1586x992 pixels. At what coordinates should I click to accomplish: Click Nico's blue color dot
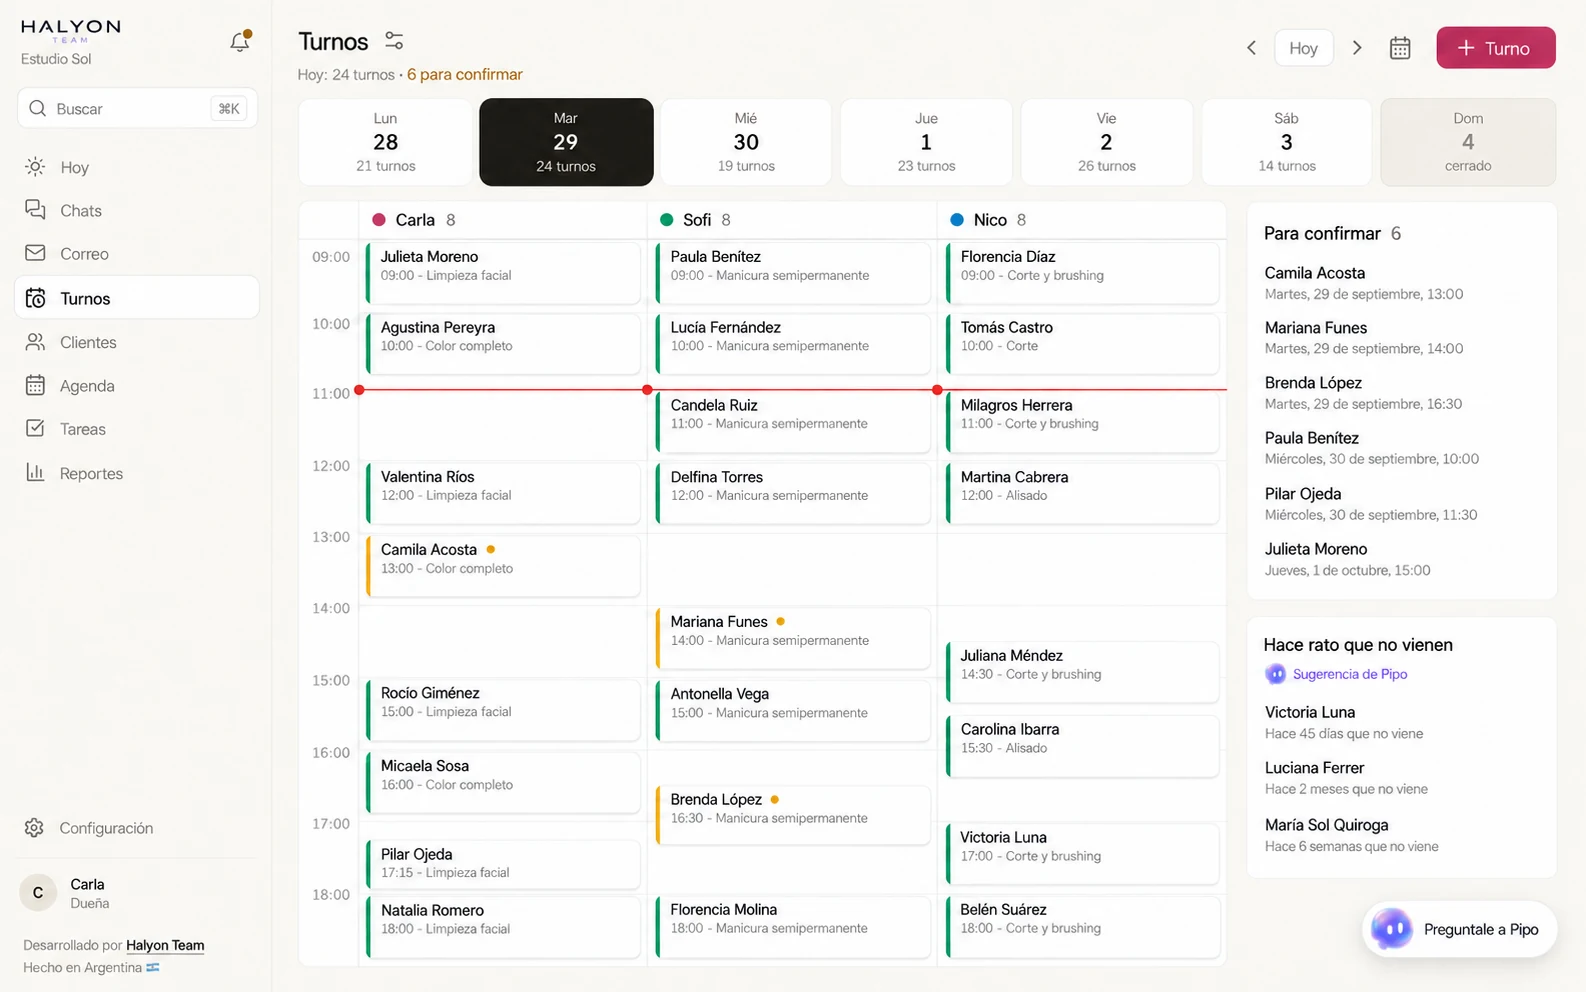957,220
